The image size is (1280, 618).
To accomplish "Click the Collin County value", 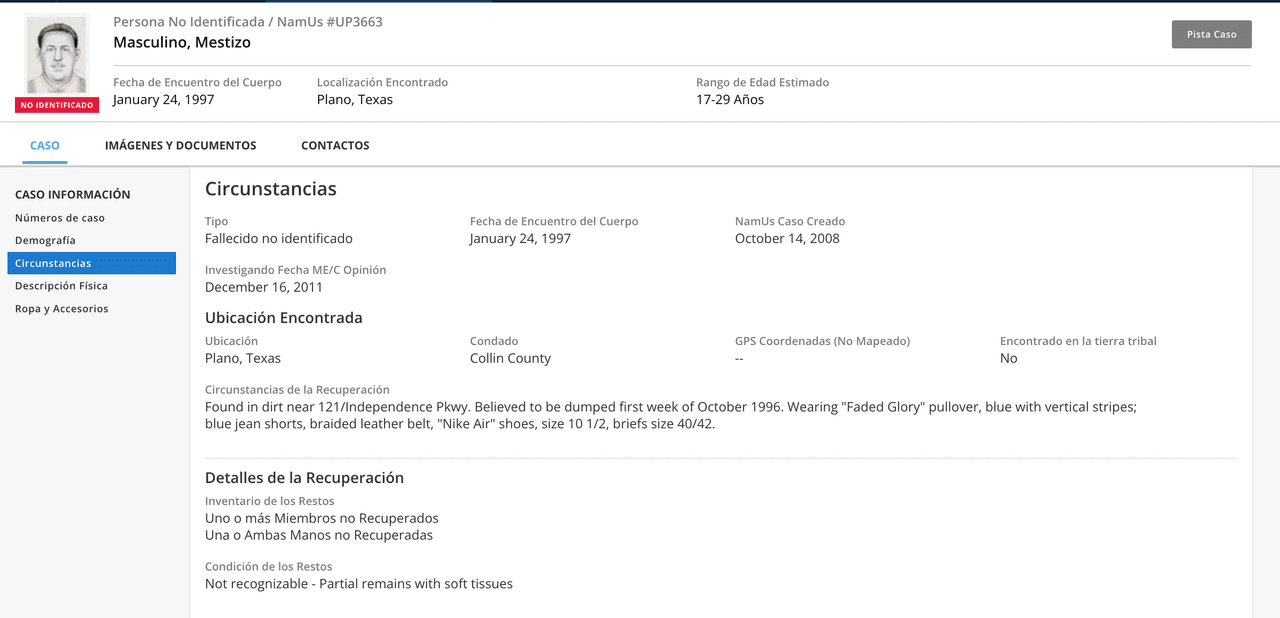I will point(510,358).
